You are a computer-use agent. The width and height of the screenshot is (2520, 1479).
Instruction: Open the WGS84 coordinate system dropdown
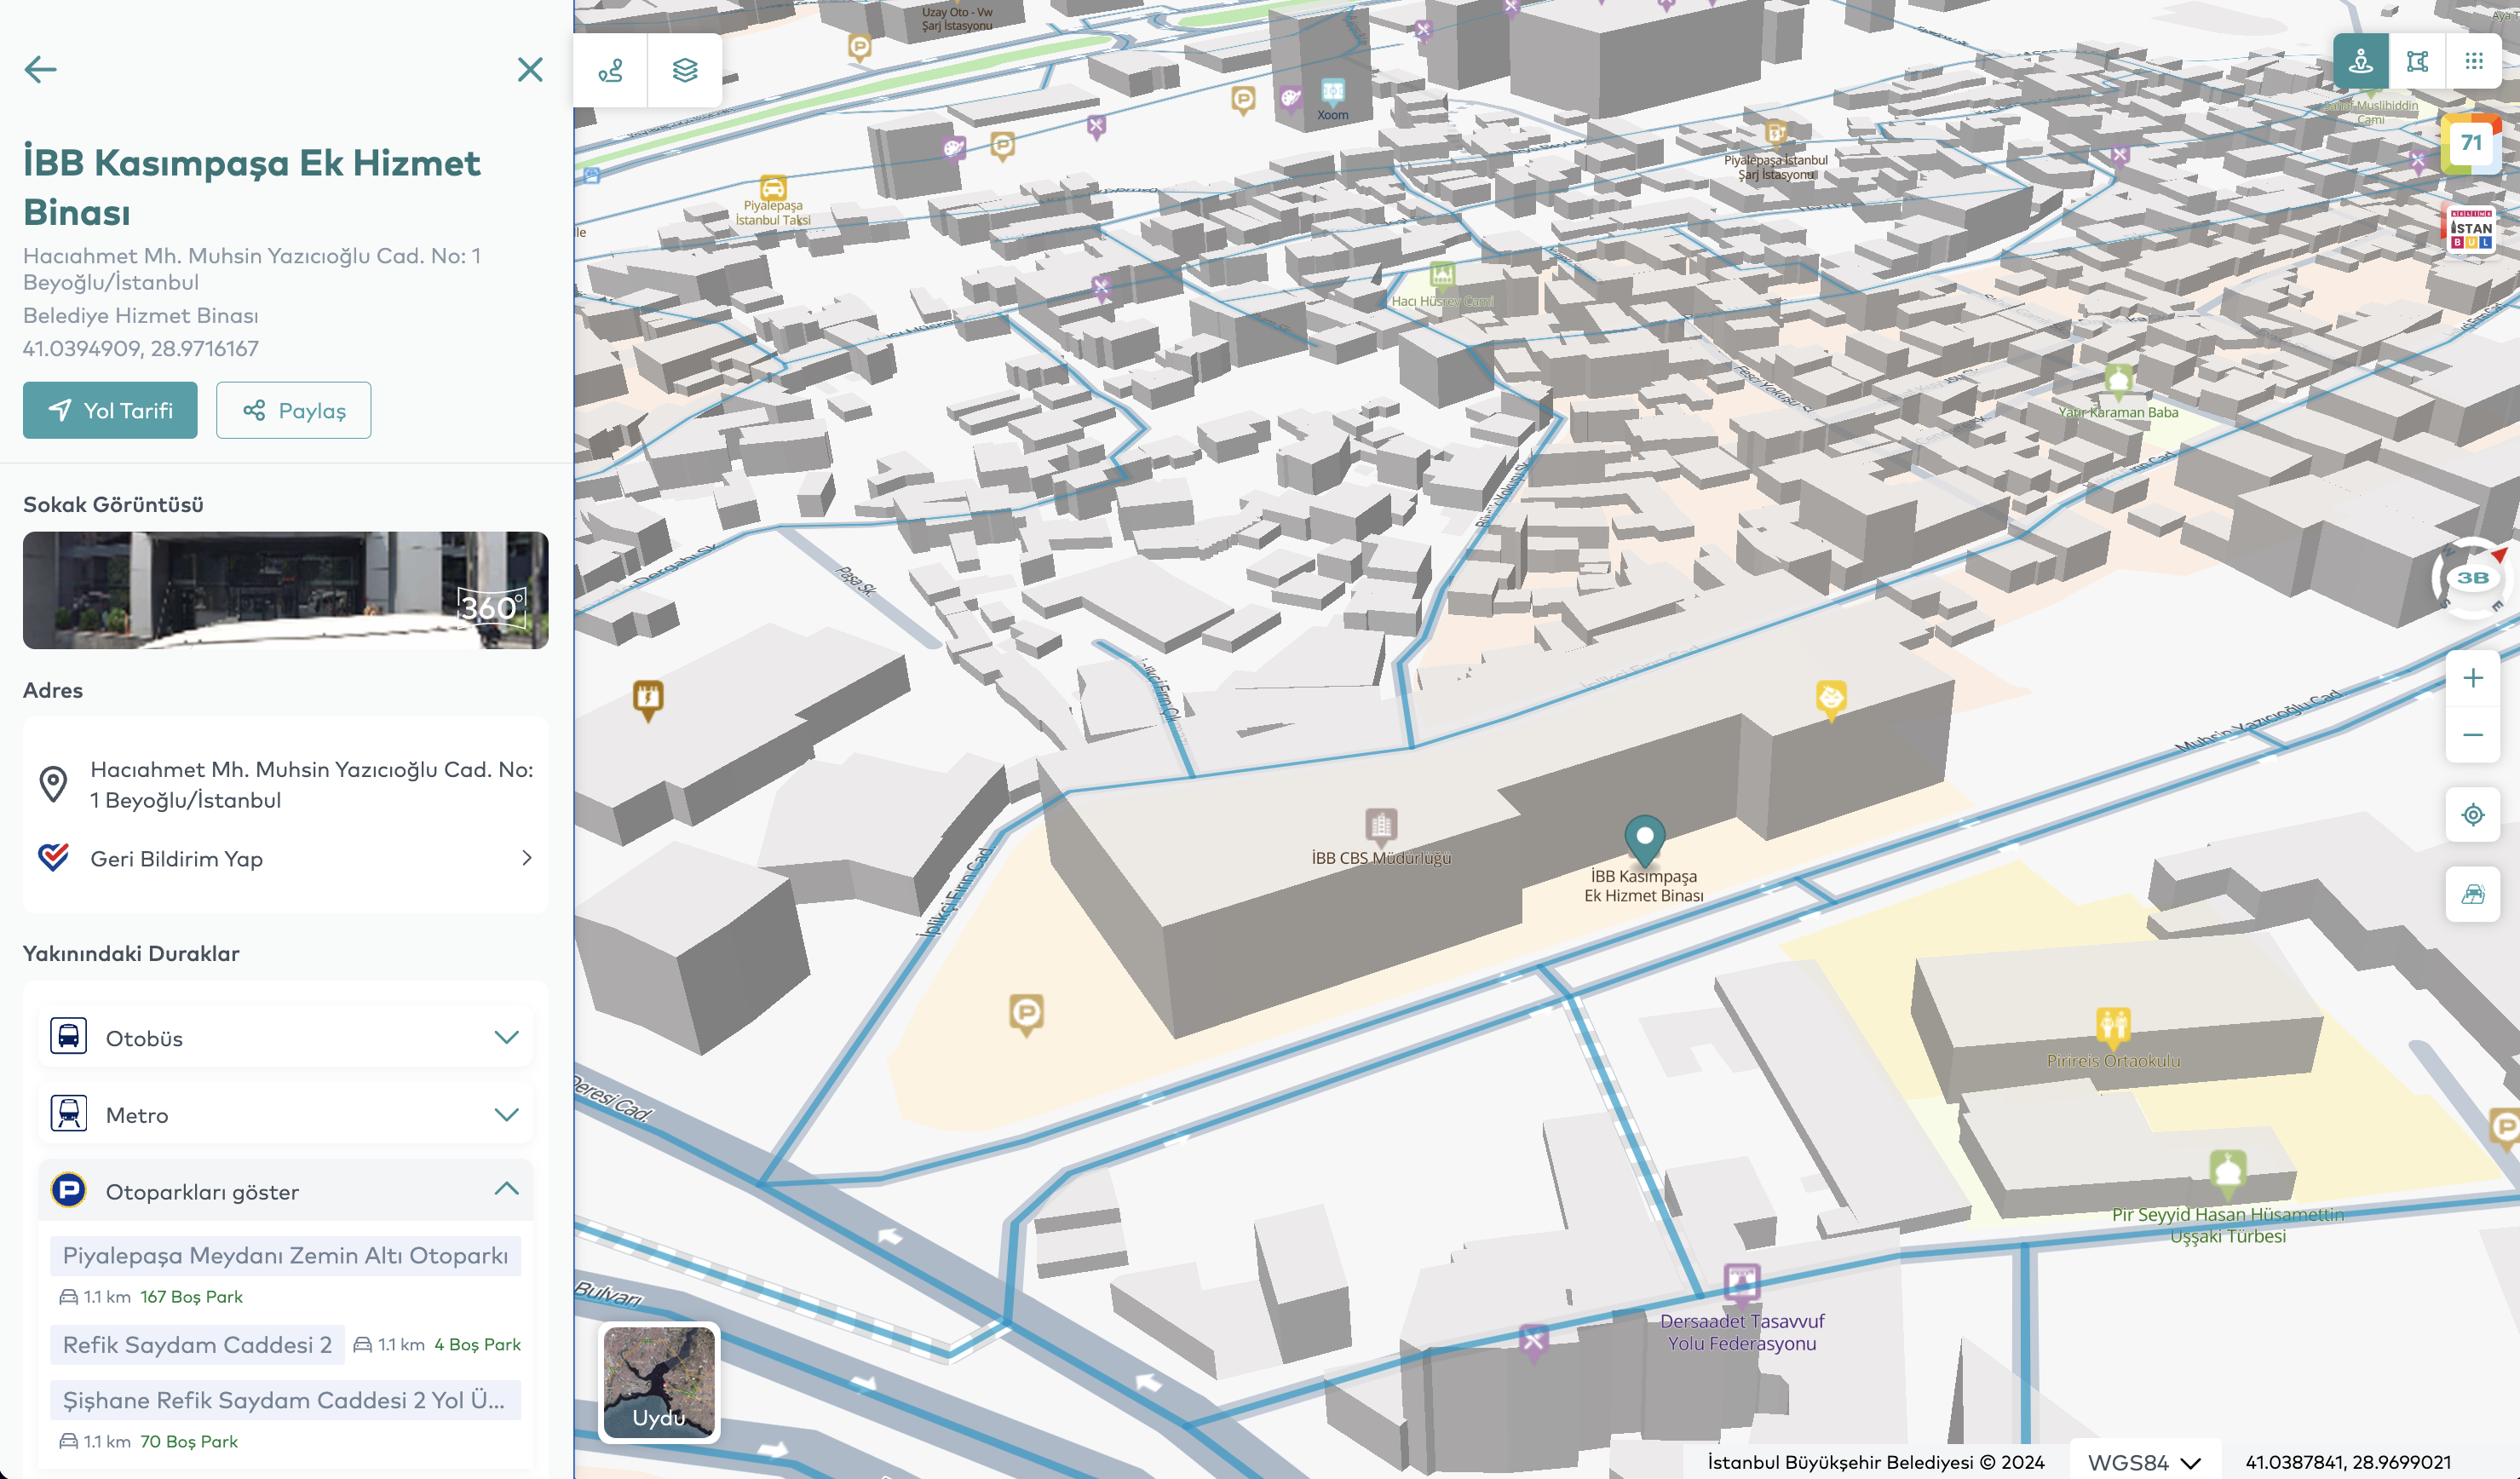coord(2144,1462)
